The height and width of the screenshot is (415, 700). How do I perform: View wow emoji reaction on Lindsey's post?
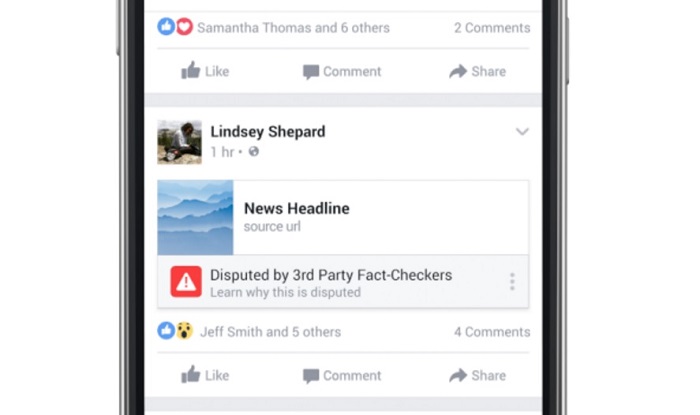[x=184, y=331]
